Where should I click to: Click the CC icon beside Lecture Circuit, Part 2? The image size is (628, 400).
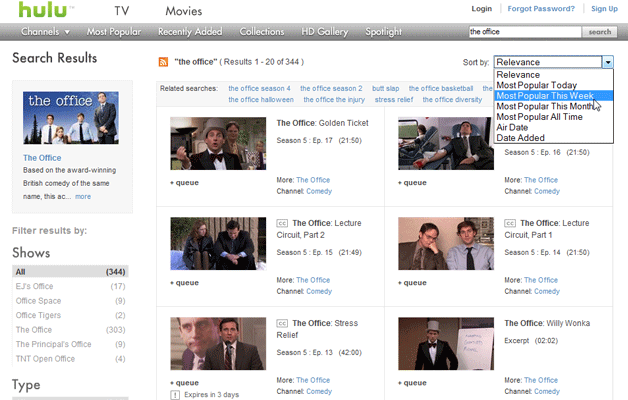click(x=282, y=223)
